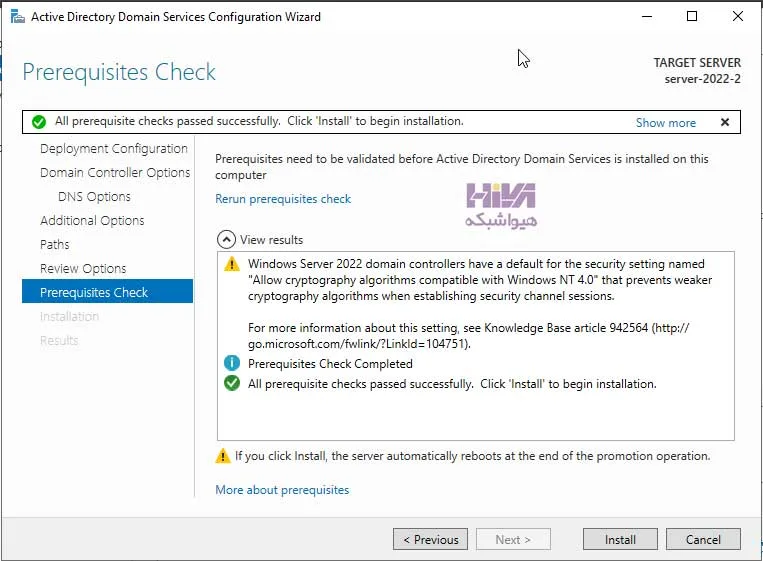Click the reboot notice about promotion operation
763x561 pixels.
coord(472,456)
